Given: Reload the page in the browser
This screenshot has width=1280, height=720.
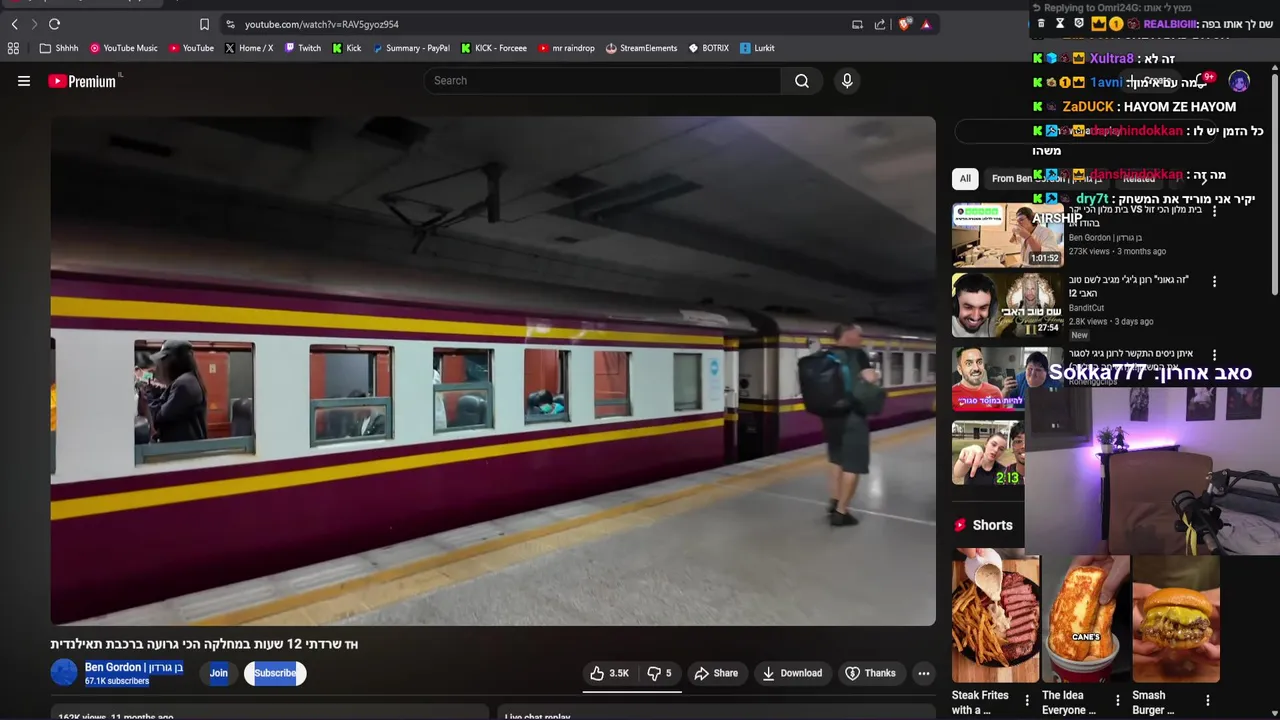Looking at the screenshot, I should point(54,24).
